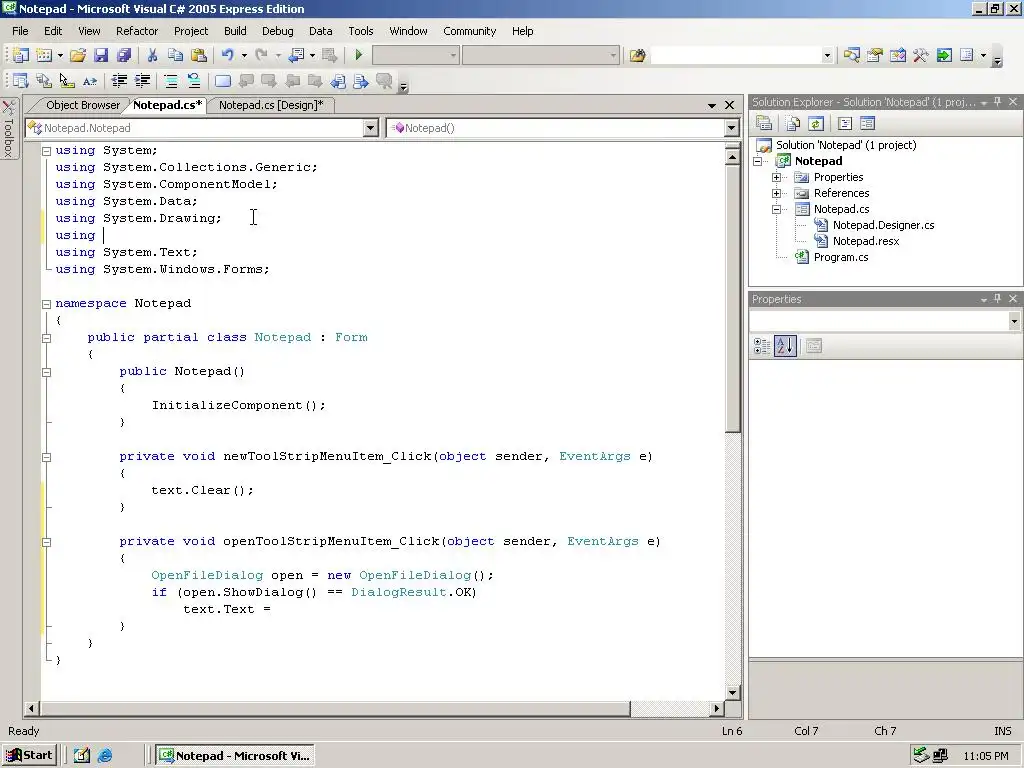Image resolution: width=1024 pixels, height=768 pixels.
Task: Expand the References node in Solution Explorer
Action: (x=776, y=193)
